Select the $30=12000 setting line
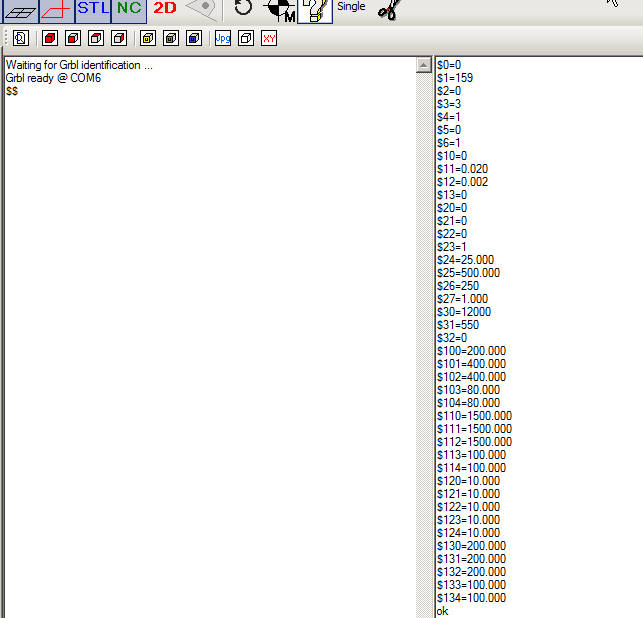 [x=464, y=312]
